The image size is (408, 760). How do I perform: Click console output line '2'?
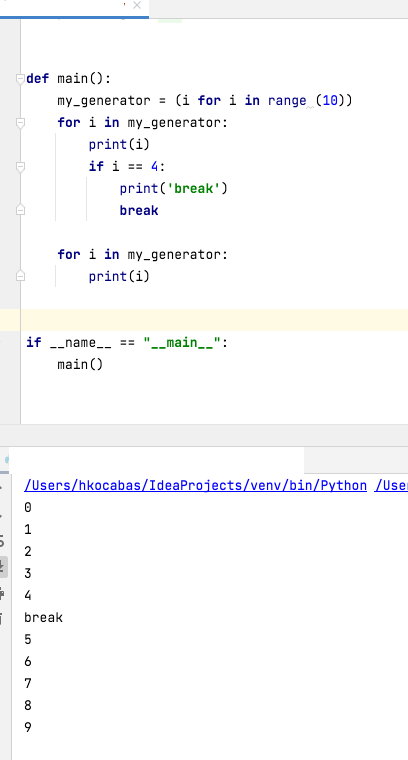[28, 552]
